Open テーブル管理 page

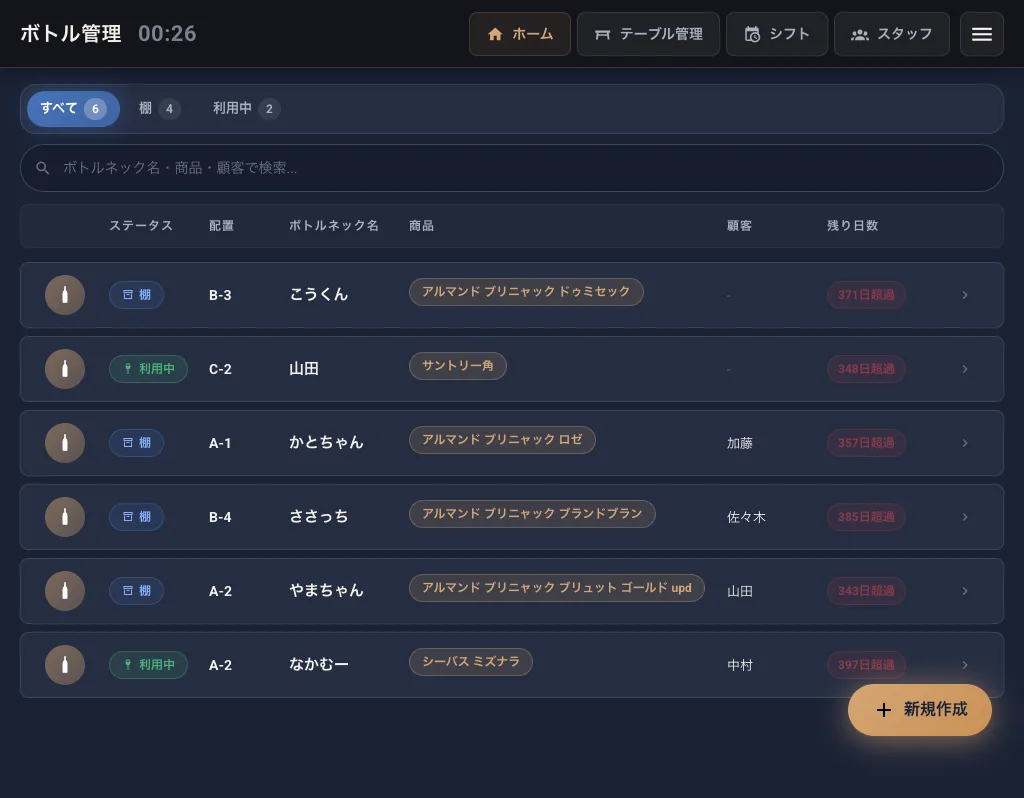coord(648,34)
